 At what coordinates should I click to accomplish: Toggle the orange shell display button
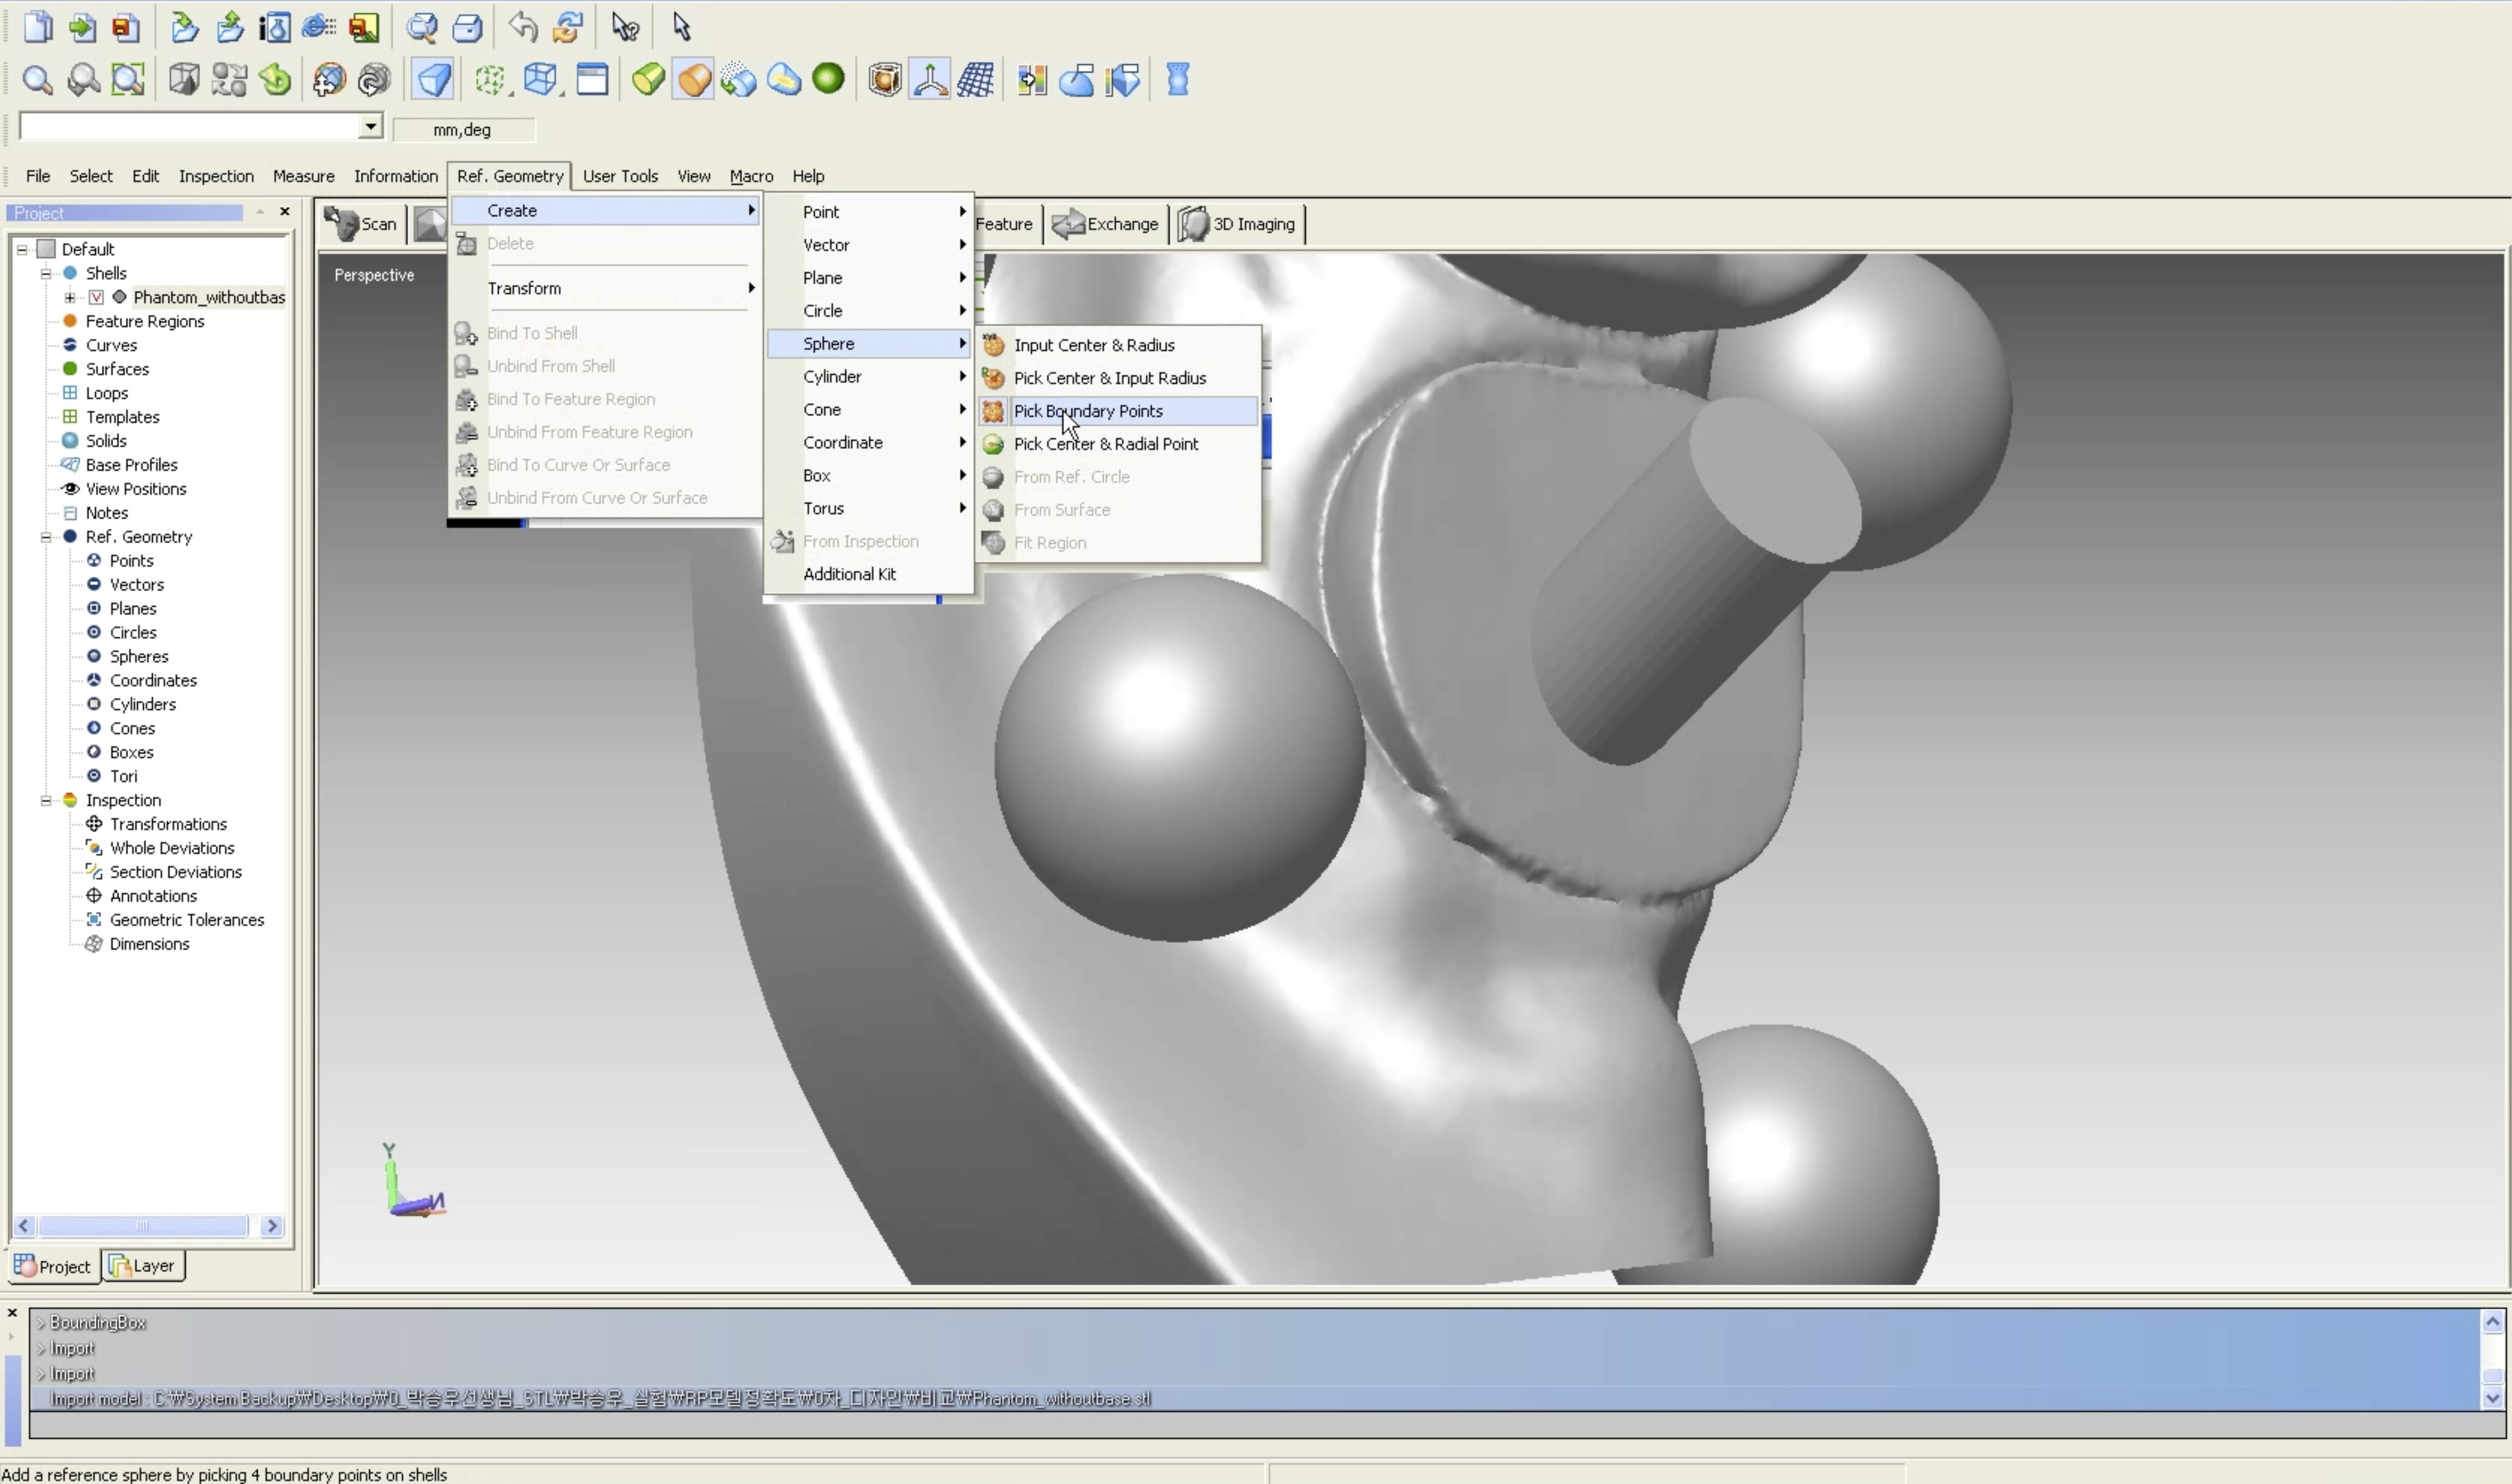pos(693,79)
